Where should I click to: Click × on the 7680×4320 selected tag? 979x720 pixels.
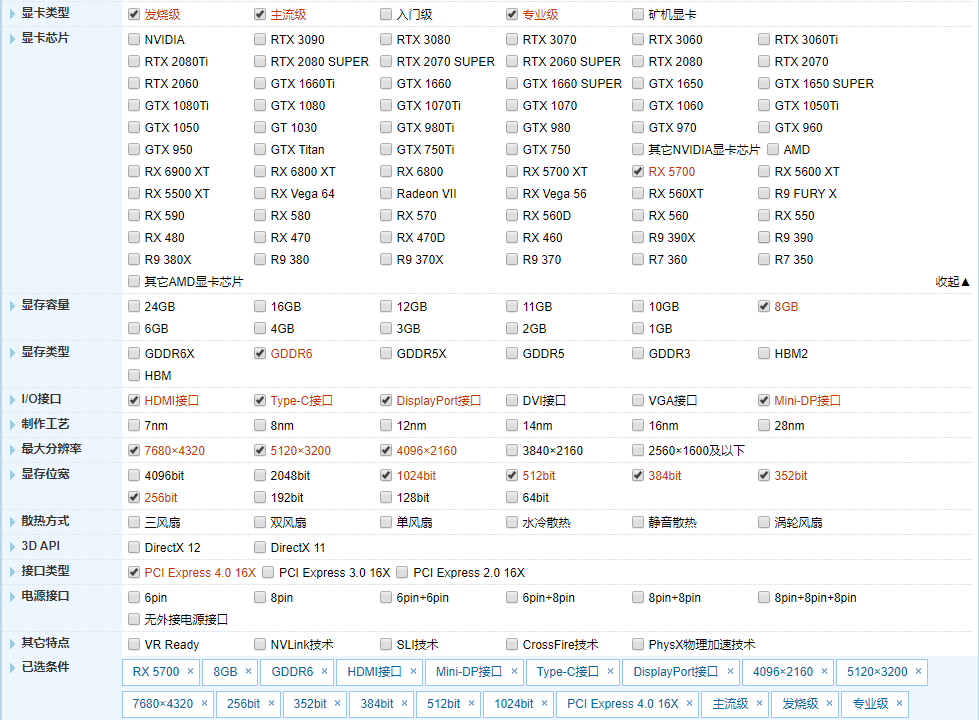[204, 704]
